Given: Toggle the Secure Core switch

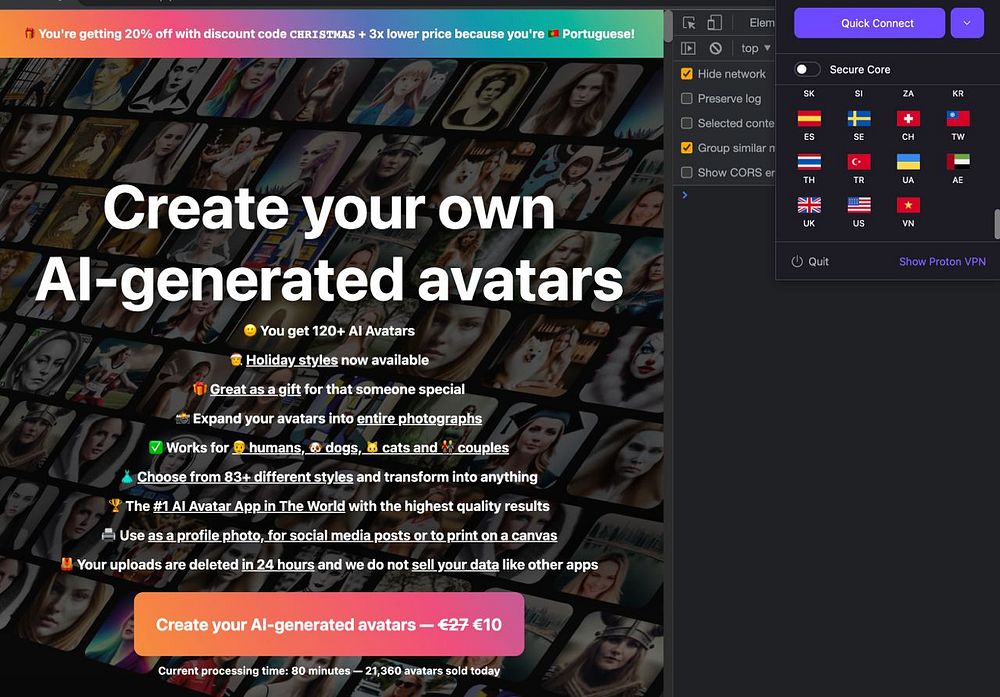Looking at the screenshot, I should click(x=807, y=69).
